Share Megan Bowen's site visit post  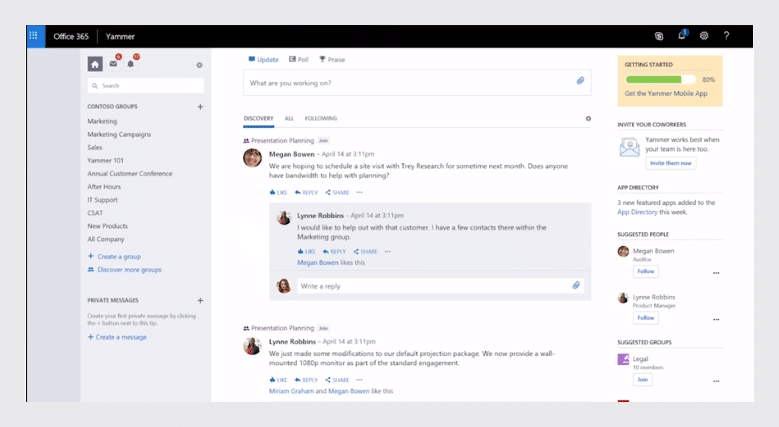pyautogui.click(x=337, y=192)
